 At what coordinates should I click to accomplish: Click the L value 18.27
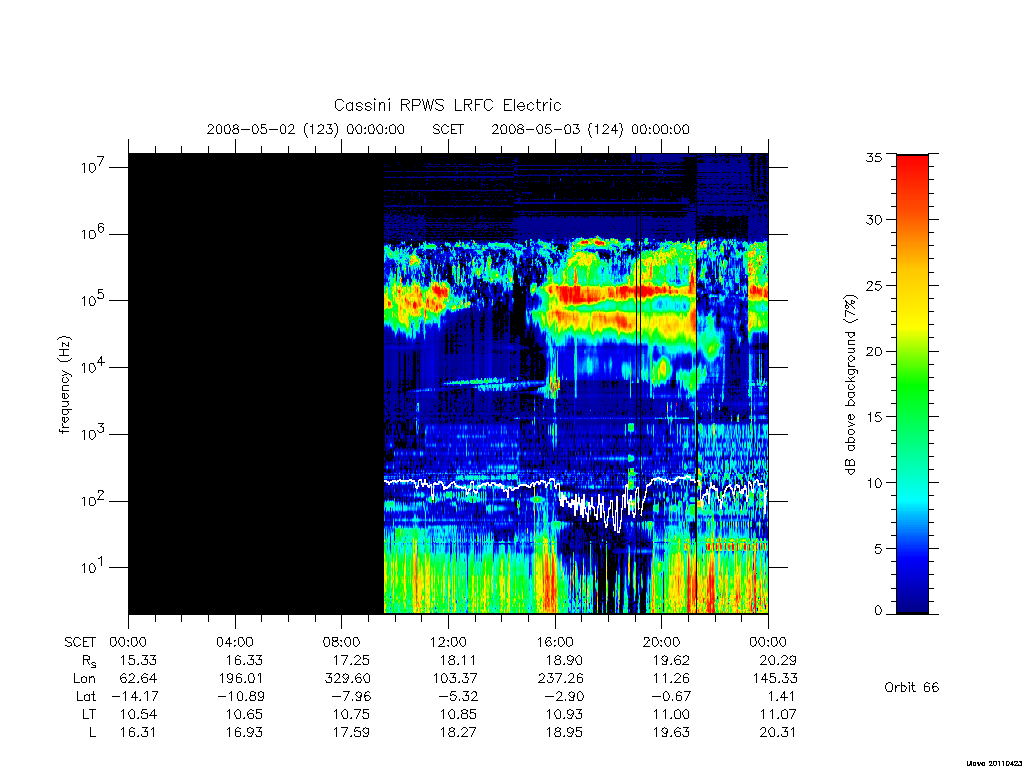[458, 733]
